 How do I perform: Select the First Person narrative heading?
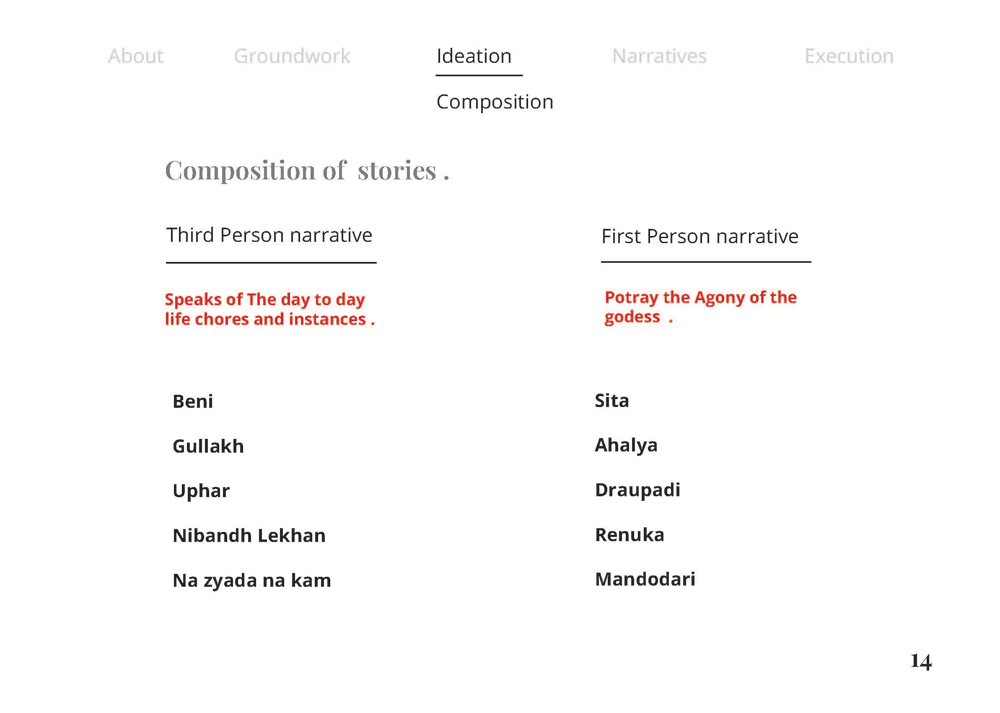click(x=700, y=237)
